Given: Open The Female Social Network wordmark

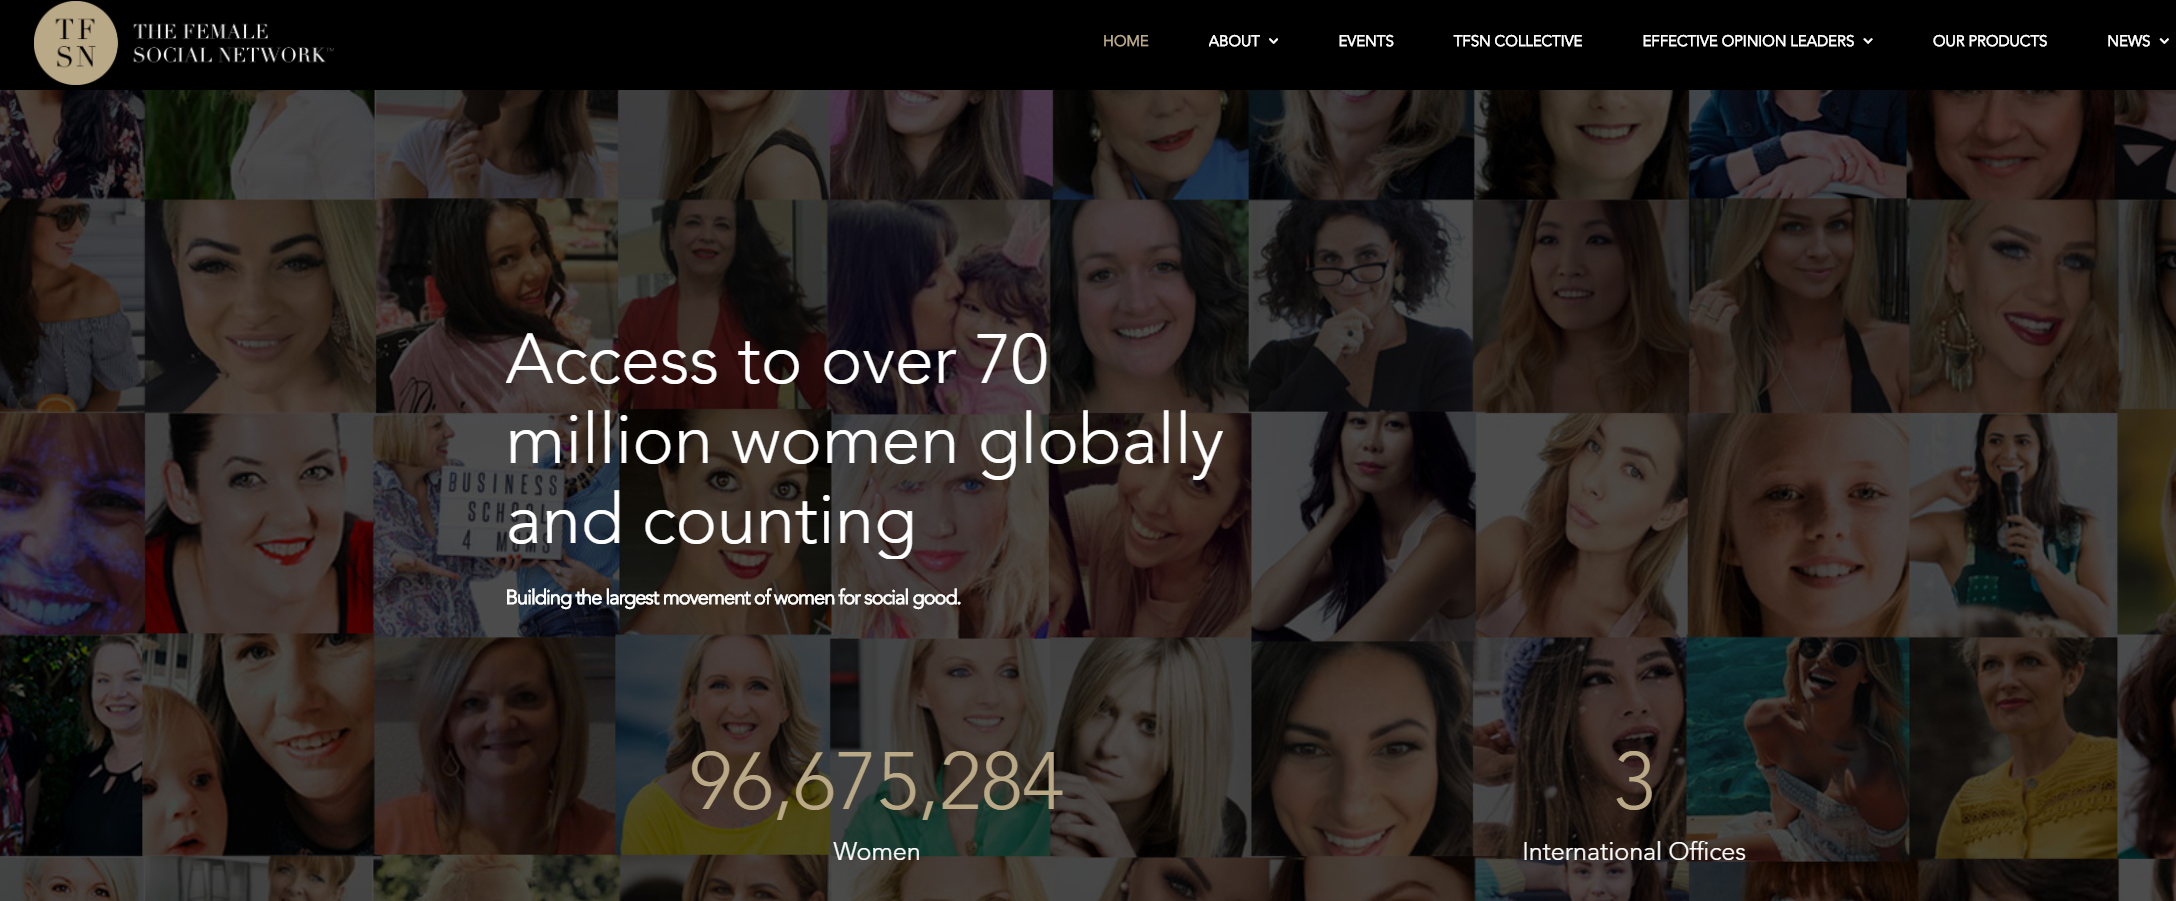Looking at the screenshot, I should click(x=233, y=43).
